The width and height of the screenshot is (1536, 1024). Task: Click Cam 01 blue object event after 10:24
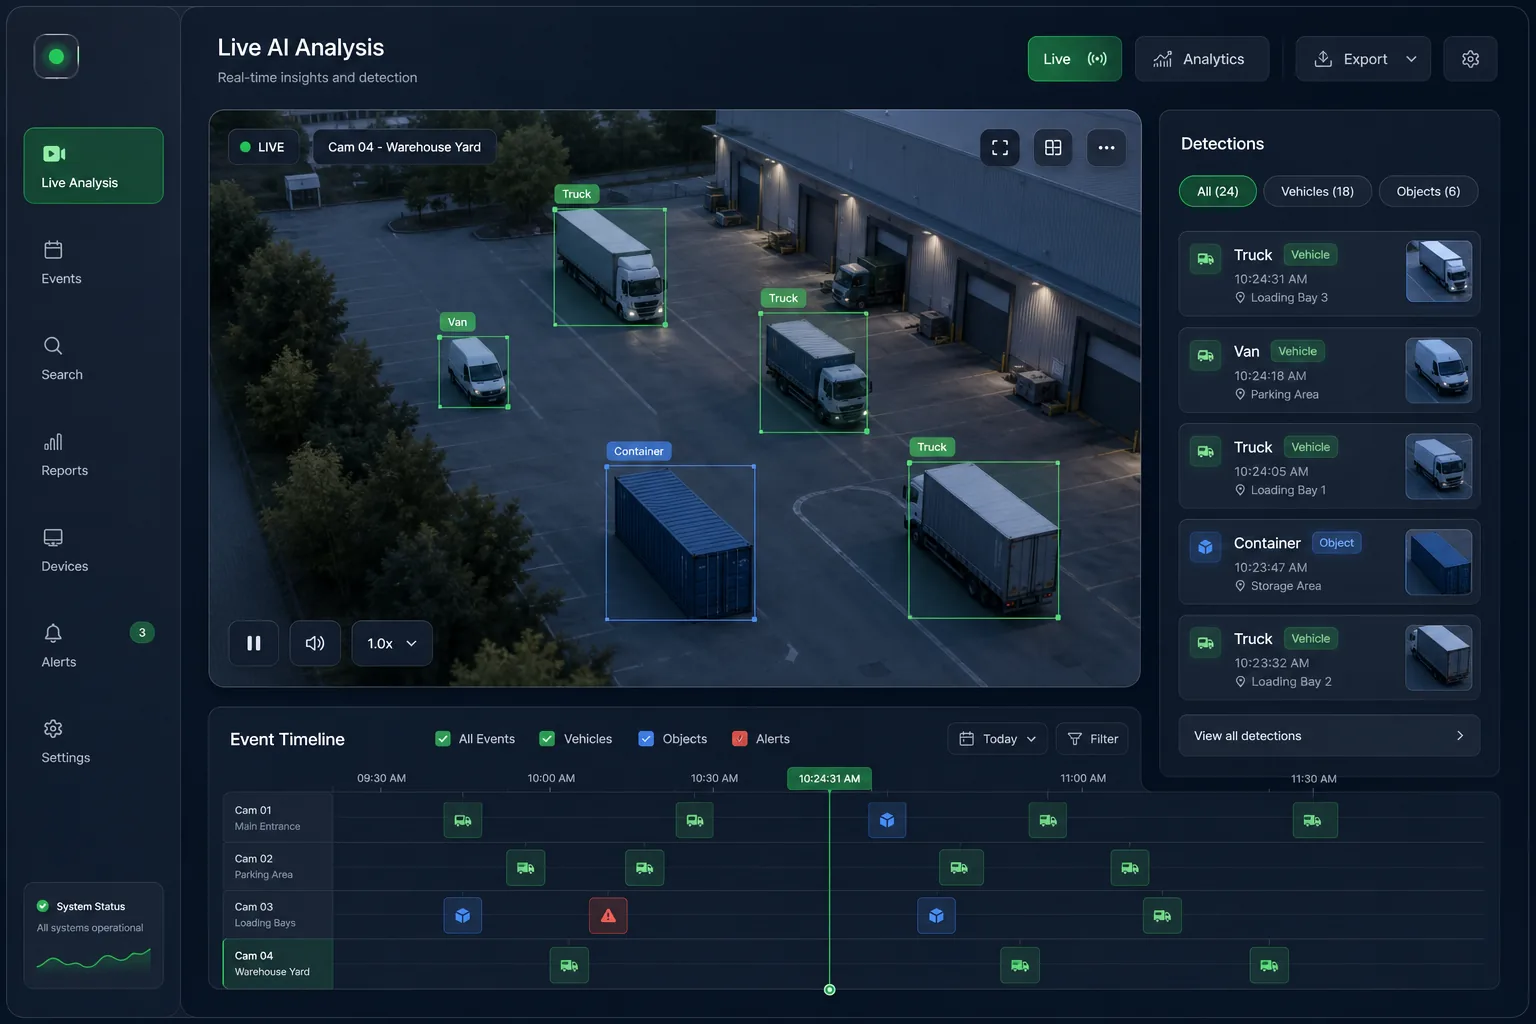click(x=887, y=820)
